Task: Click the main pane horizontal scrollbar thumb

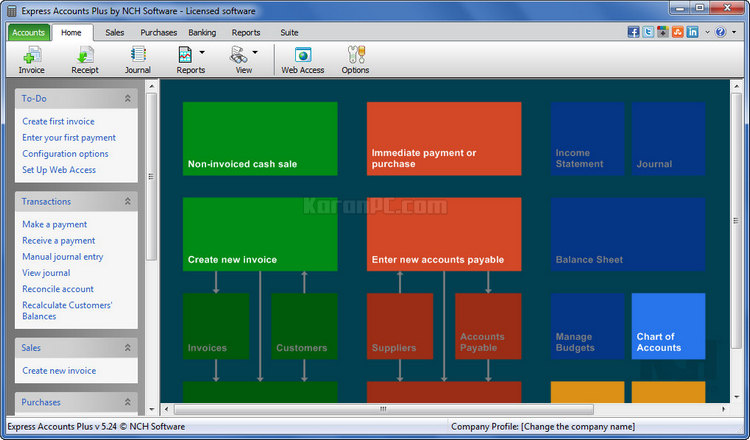Action: tap(384, 409)
